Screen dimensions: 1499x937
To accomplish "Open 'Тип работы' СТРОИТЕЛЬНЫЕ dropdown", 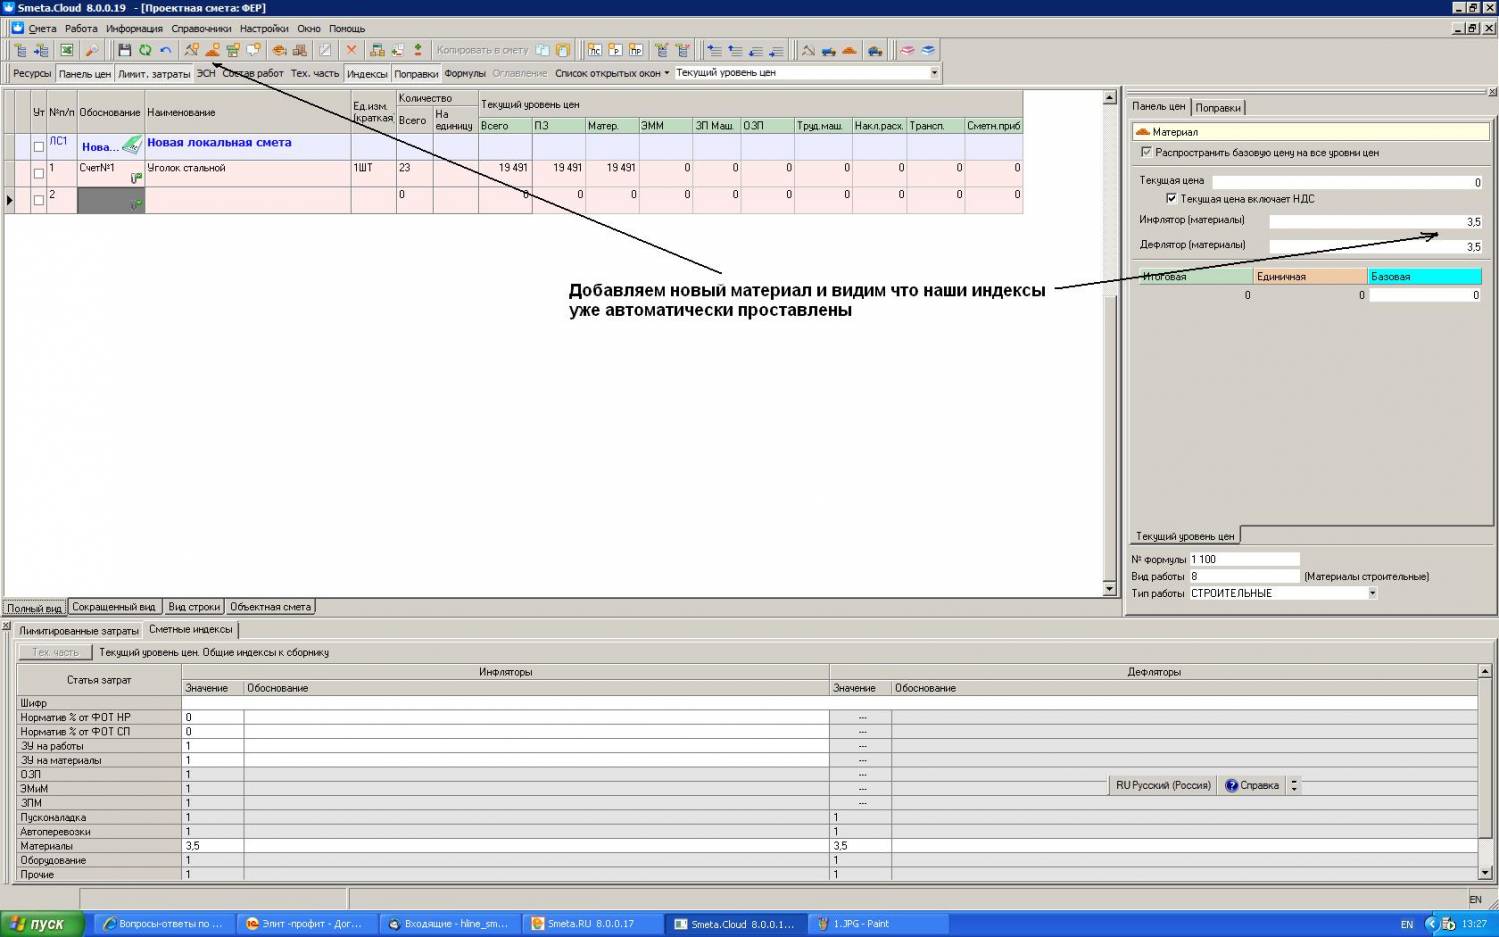I will [1372, 593].
